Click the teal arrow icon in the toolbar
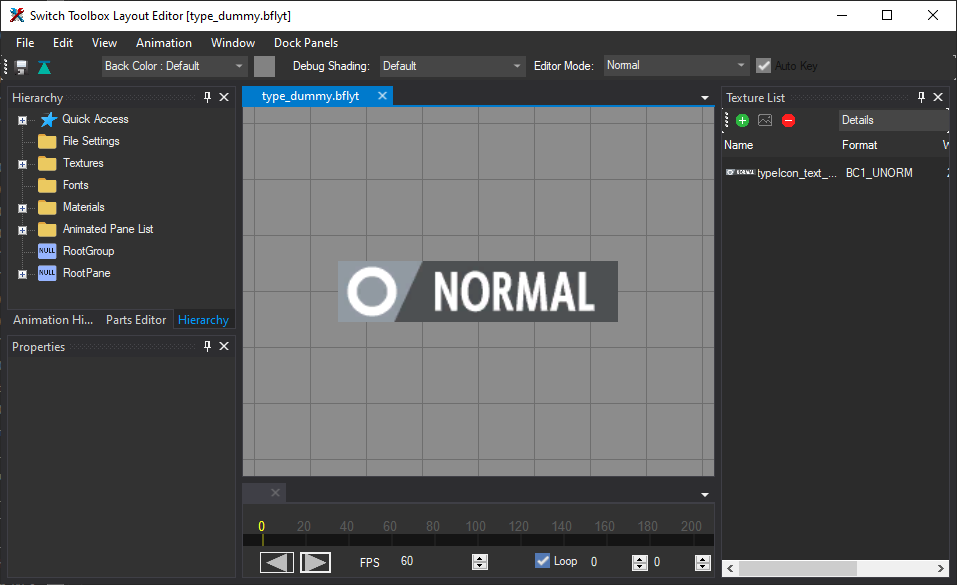 tap(44, 67)
